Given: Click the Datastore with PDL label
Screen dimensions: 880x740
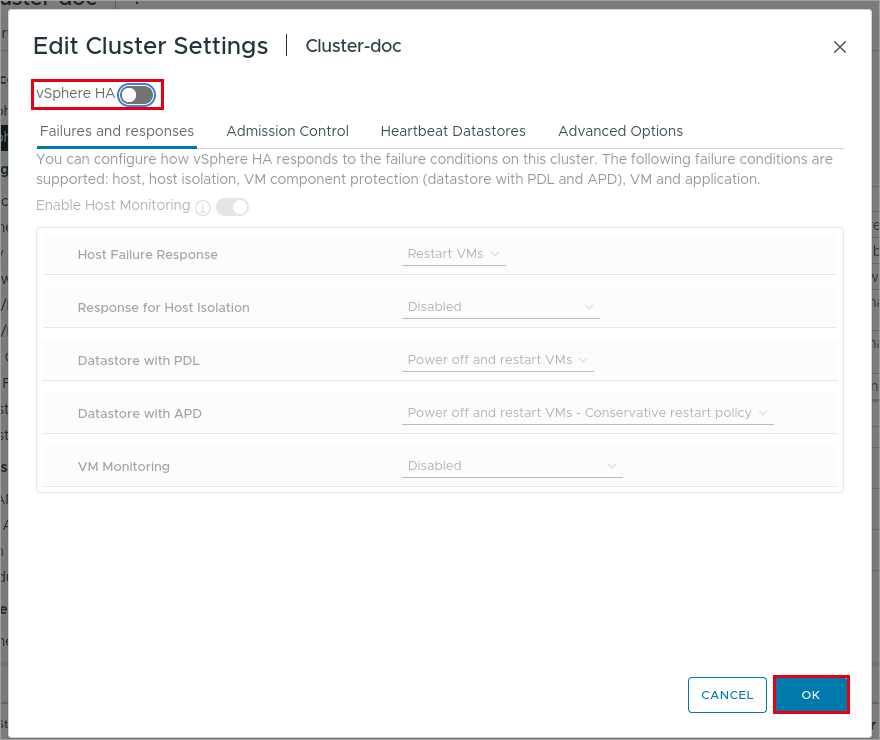Looking at the screenshot, I should pos(139,361).
